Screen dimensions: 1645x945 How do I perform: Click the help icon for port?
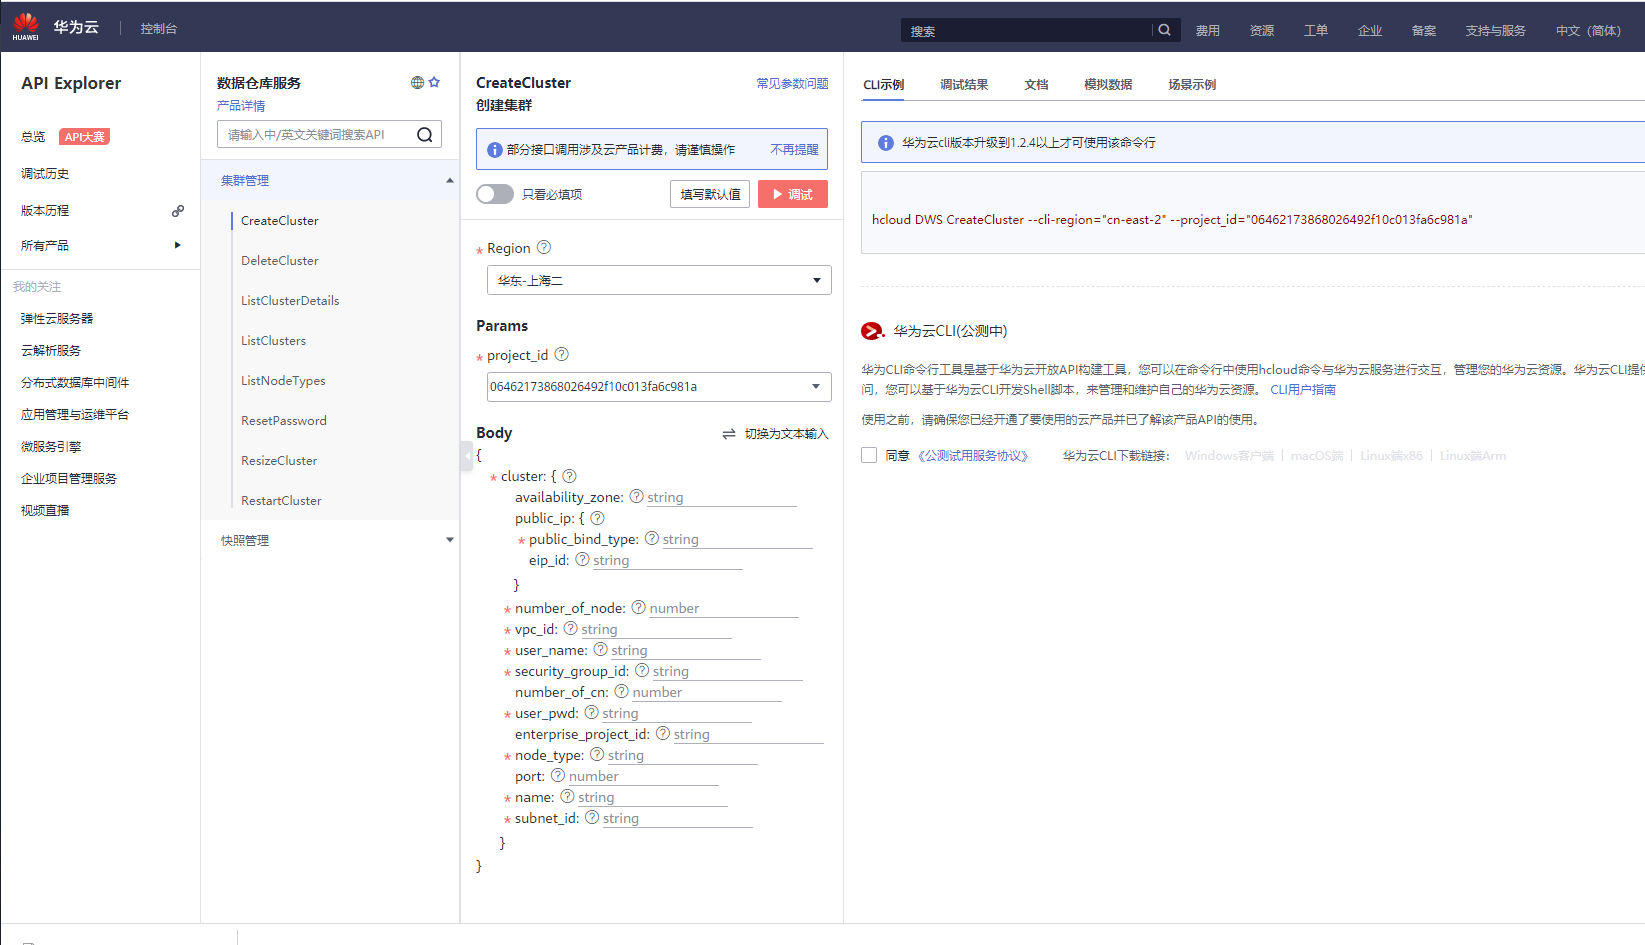click(558, 775)
